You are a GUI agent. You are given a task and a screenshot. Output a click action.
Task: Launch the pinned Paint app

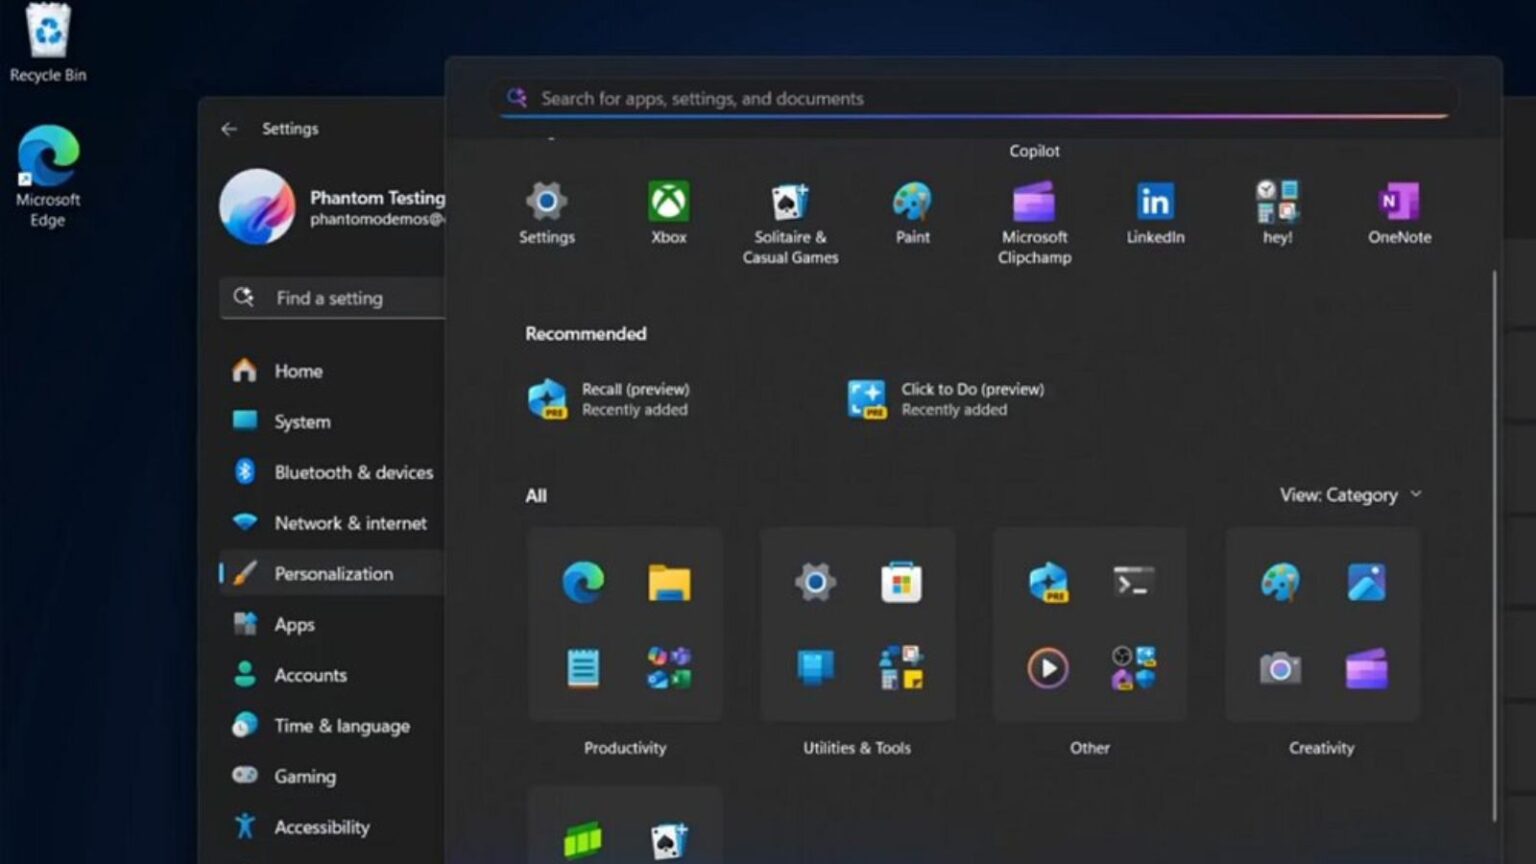point(912,213)
